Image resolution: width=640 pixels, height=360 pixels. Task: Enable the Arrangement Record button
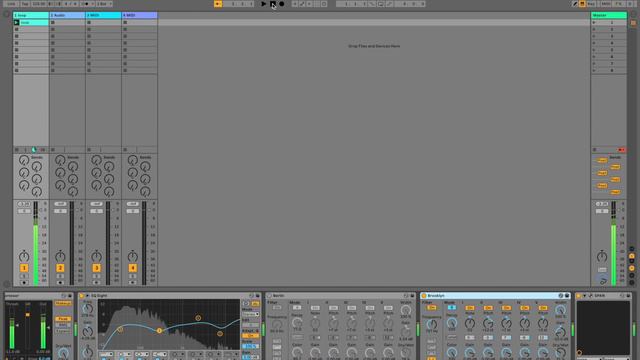(282, 4)
